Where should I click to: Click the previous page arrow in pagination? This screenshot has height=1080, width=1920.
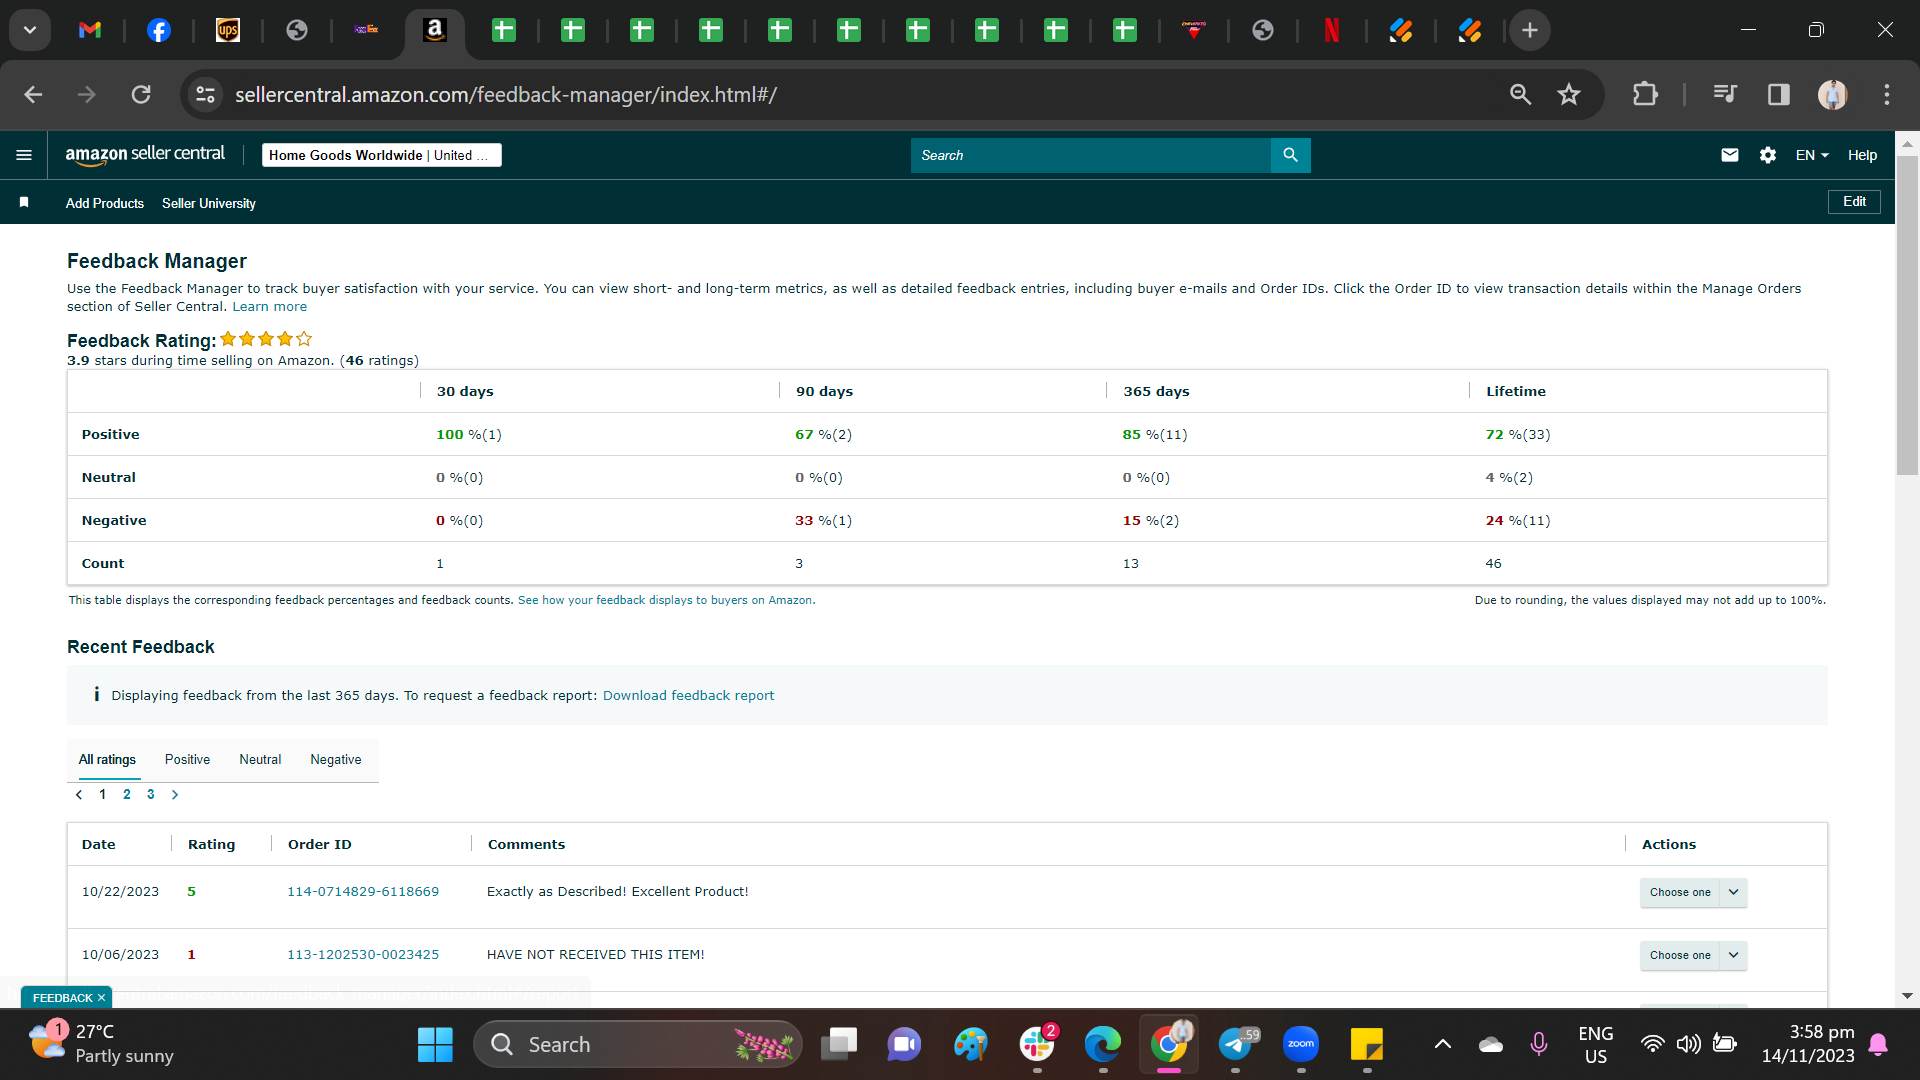click(x=79, y=795)
